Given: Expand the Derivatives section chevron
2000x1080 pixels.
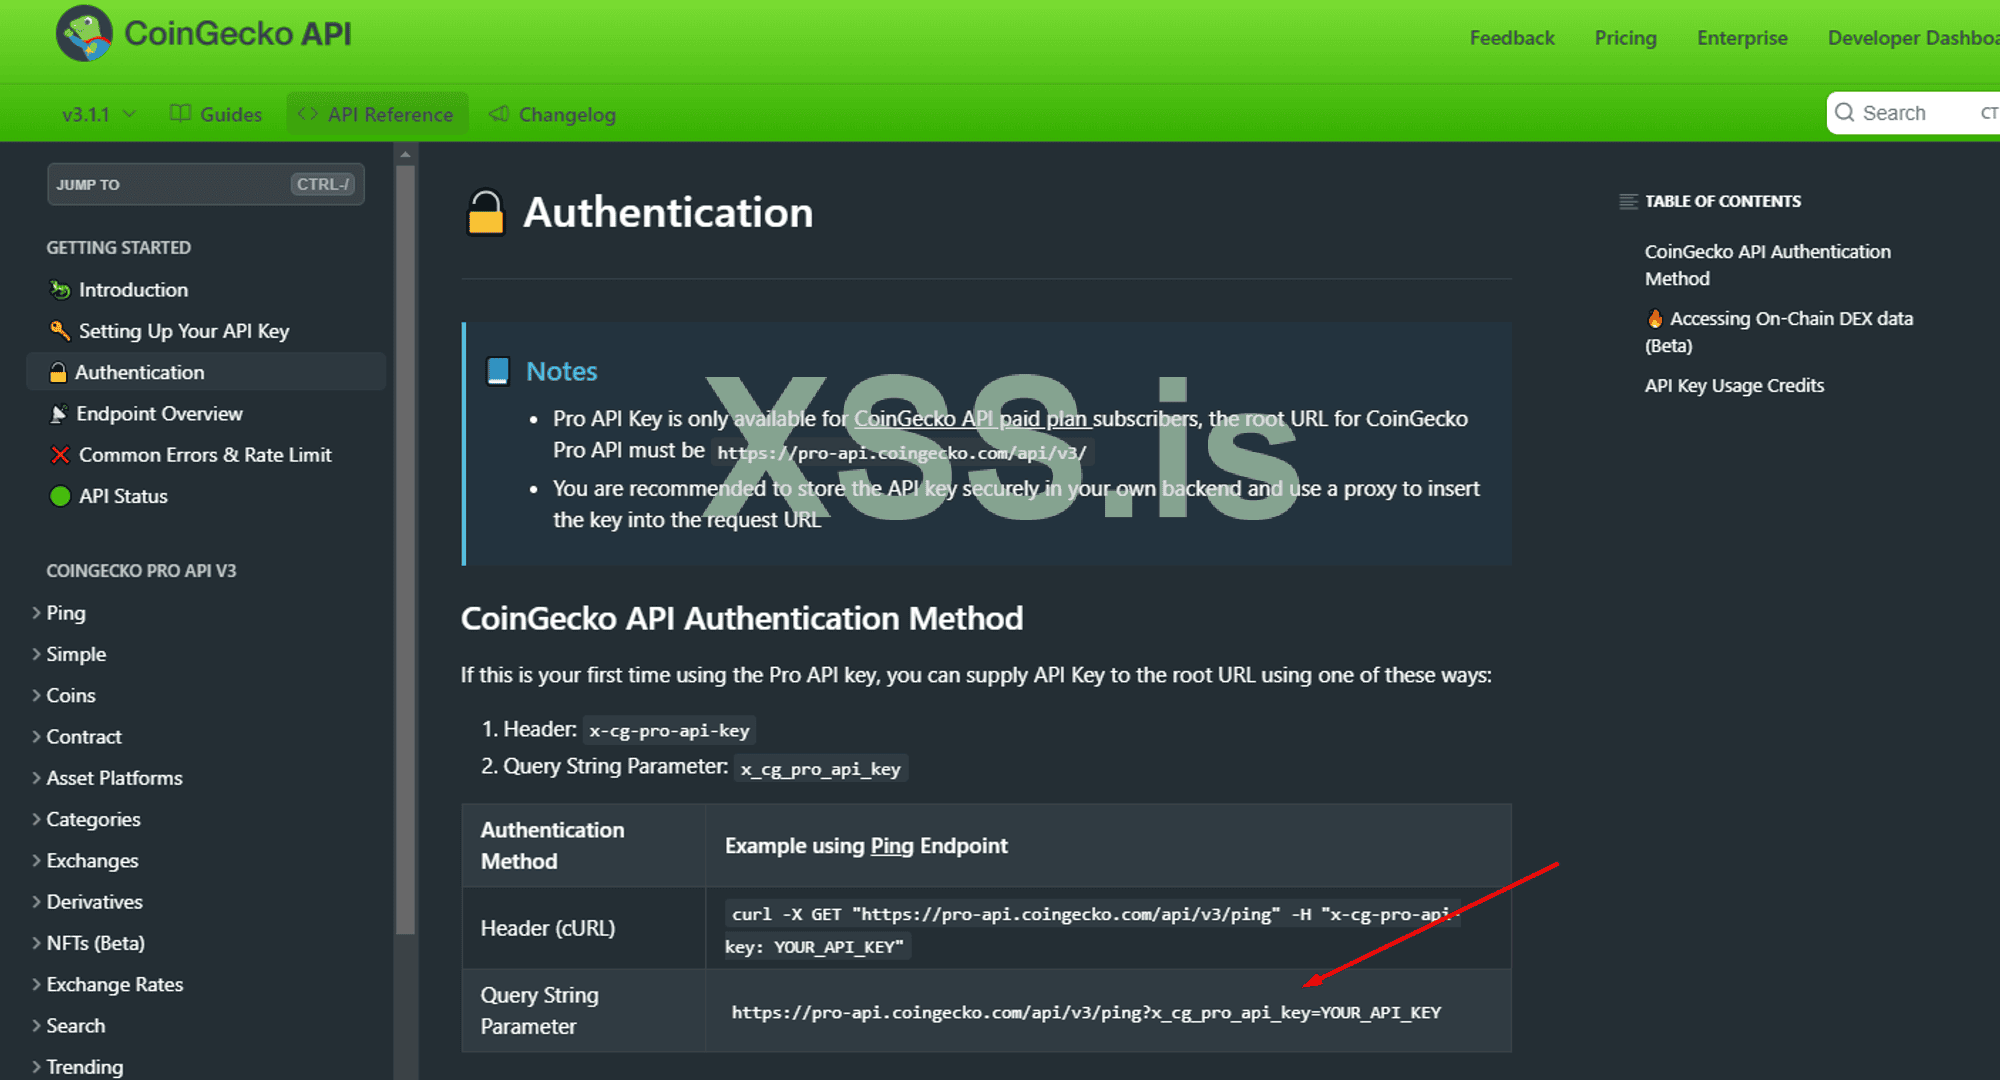Looking at the screenshot, I should pyautogui.click(x=37, y=902).
